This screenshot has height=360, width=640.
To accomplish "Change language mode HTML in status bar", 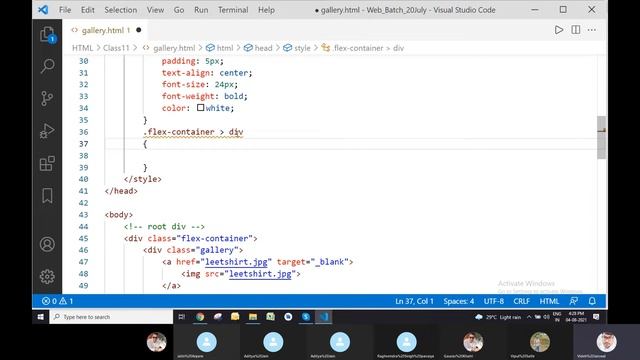I will [x=549, y=301].
